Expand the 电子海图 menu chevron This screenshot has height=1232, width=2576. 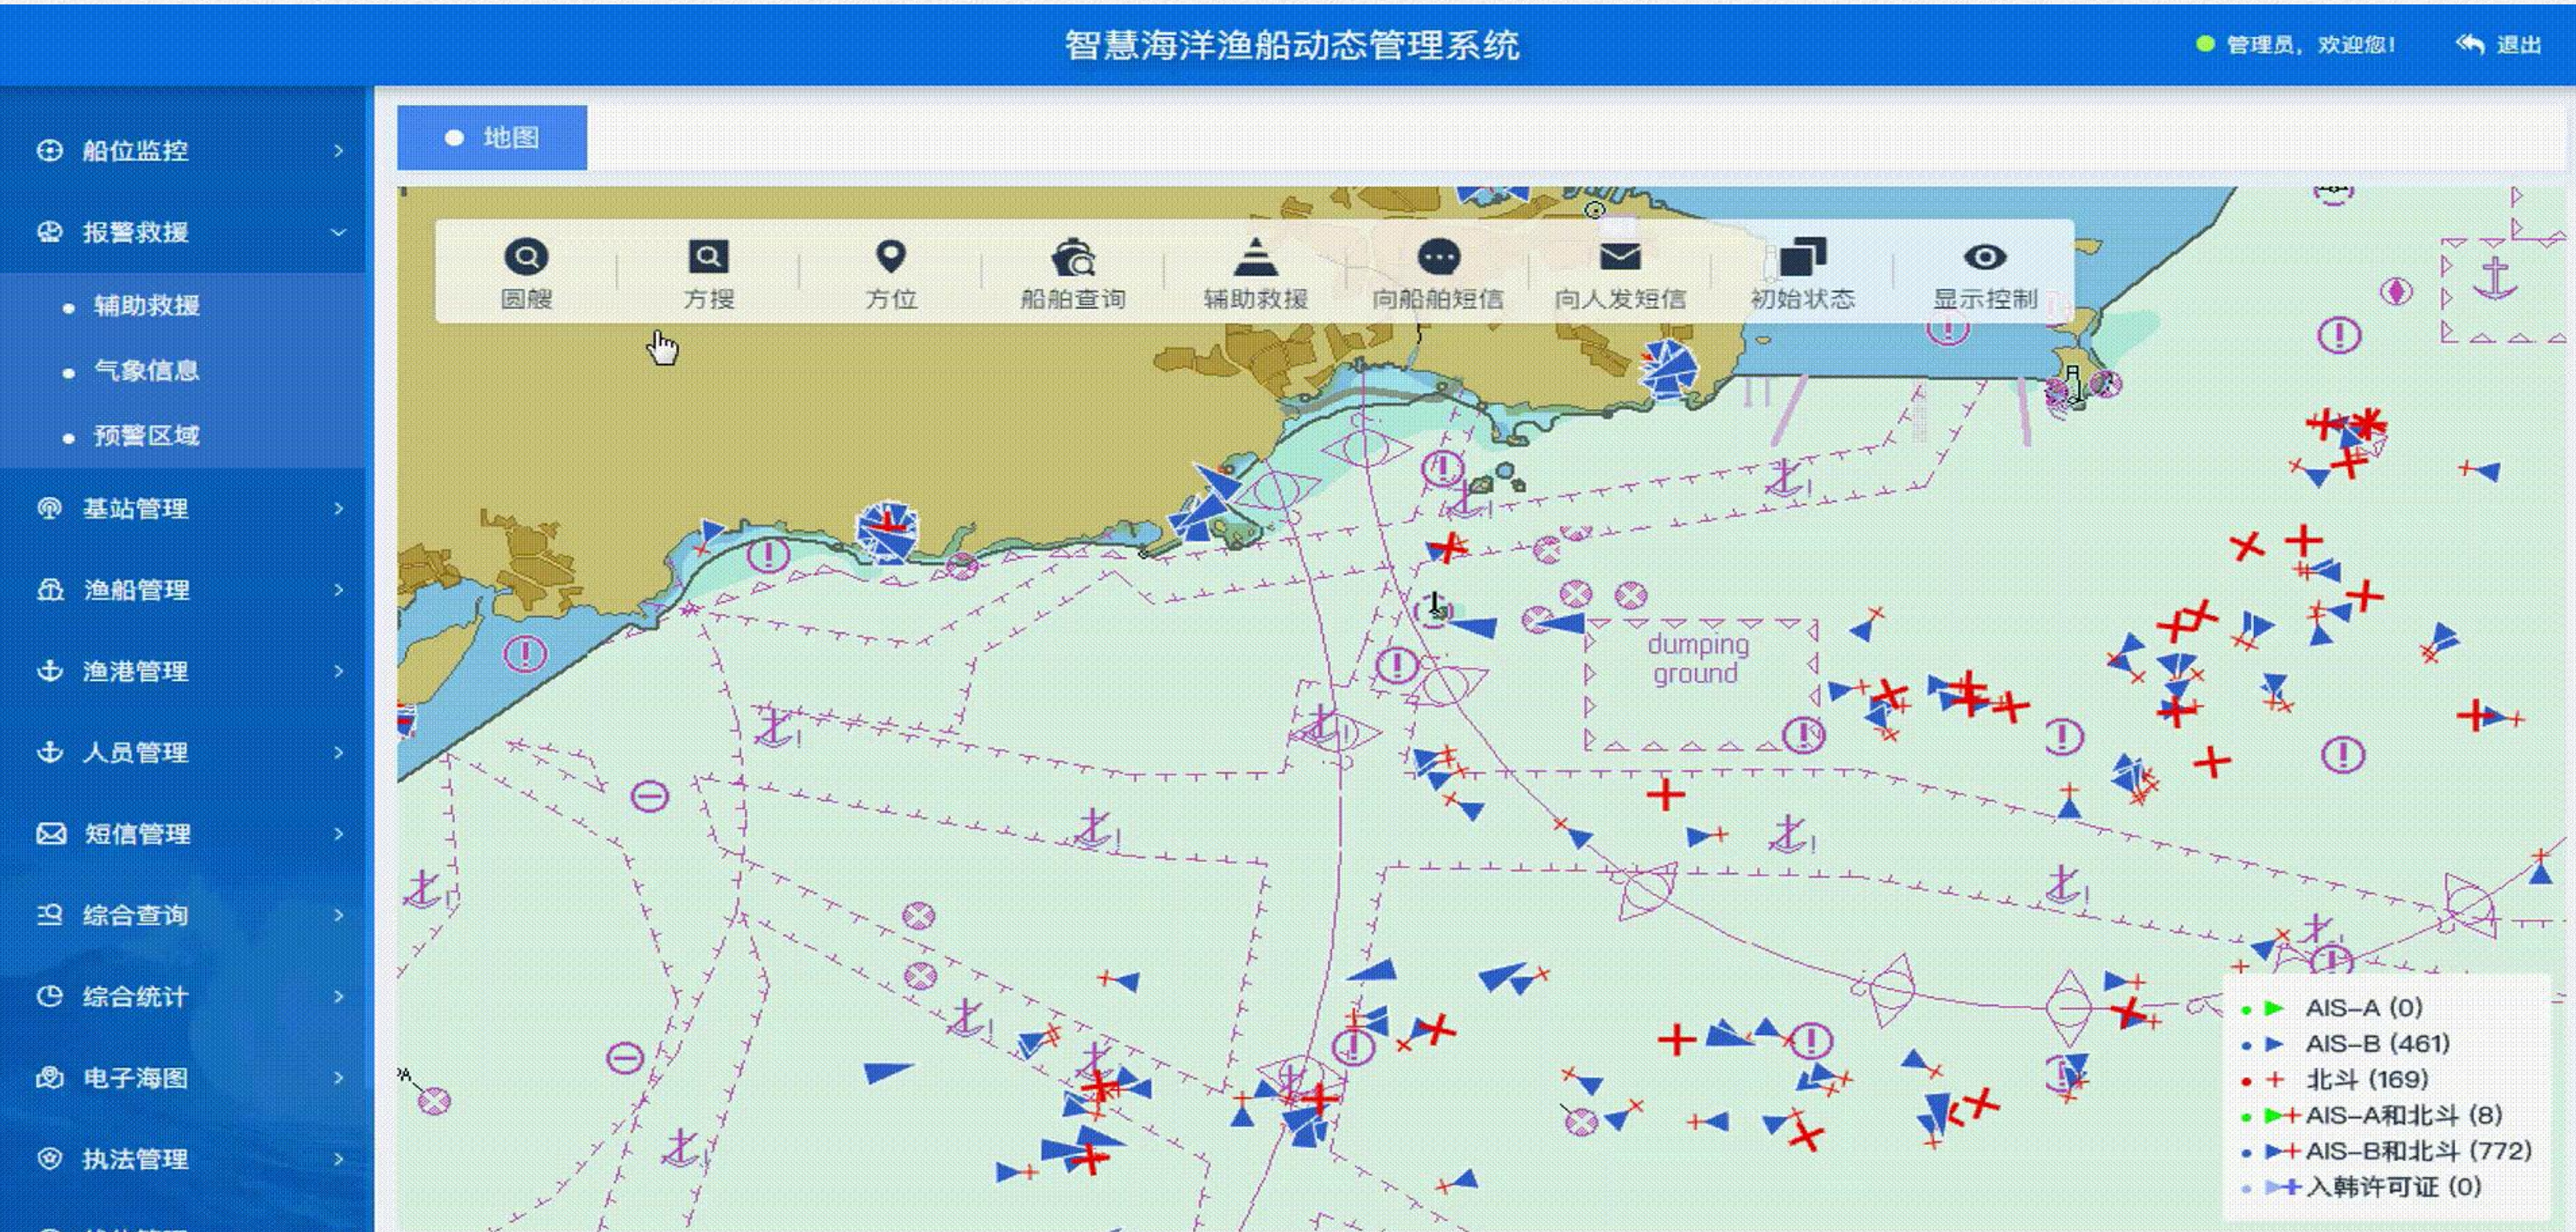(x=338, y=1077)
